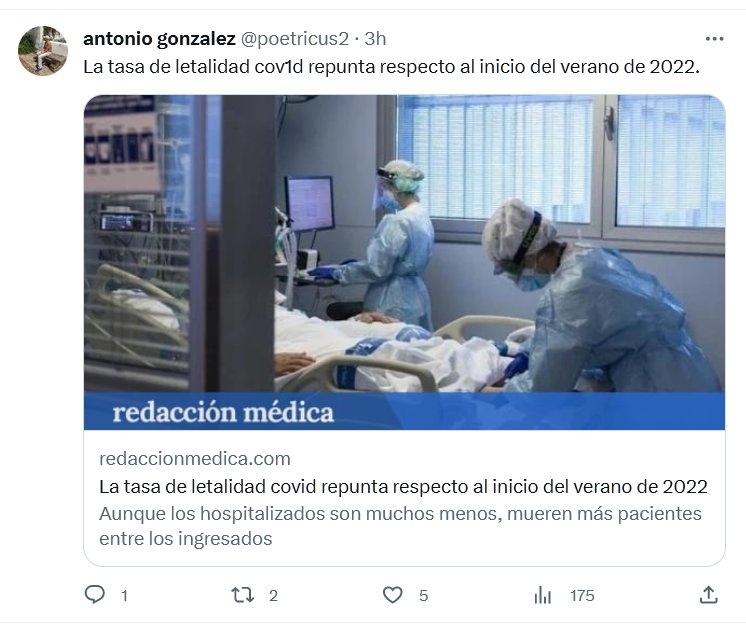Click the tweet text about letalidad cov1d

click(391, 67)
